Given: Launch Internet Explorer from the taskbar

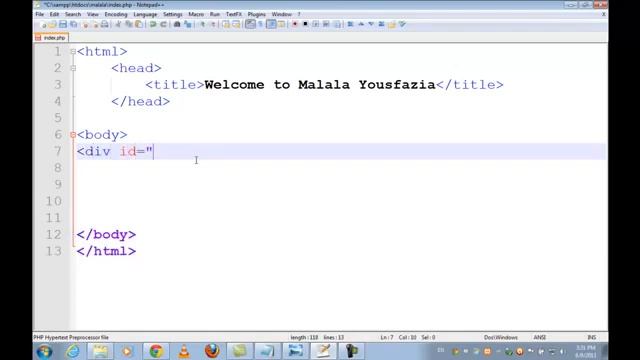Looking at the screenshot, I should pos(73,351).
